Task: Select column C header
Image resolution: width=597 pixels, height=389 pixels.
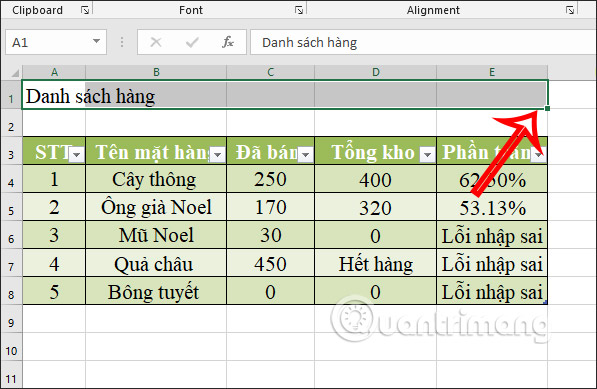Action: point(270,72)
